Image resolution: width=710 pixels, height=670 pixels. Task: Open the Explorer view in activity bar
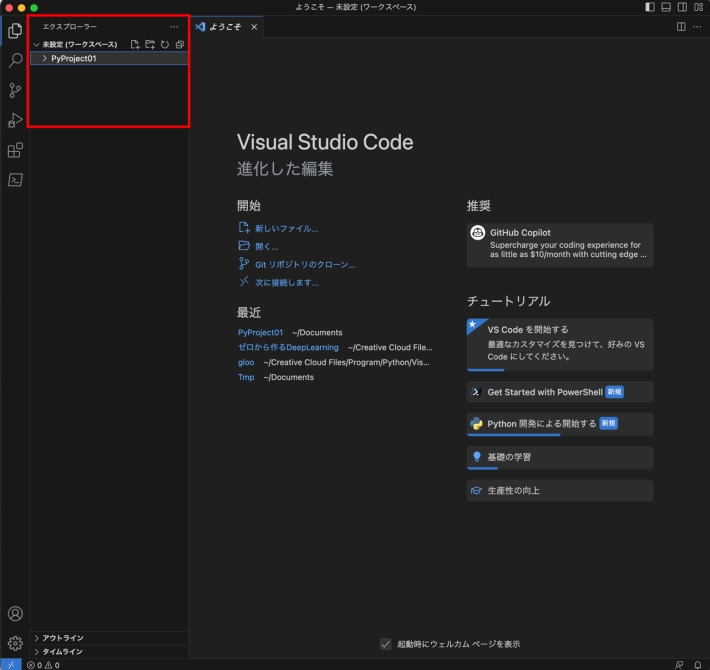click(15, 31)
